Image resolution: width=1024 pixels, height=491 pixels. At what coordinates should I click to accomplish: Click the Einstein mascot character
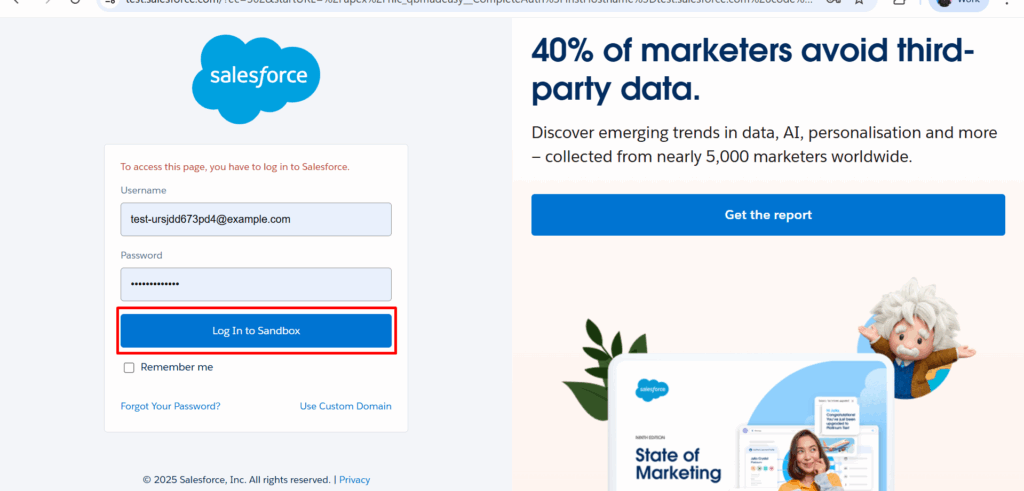coord(916,337)
